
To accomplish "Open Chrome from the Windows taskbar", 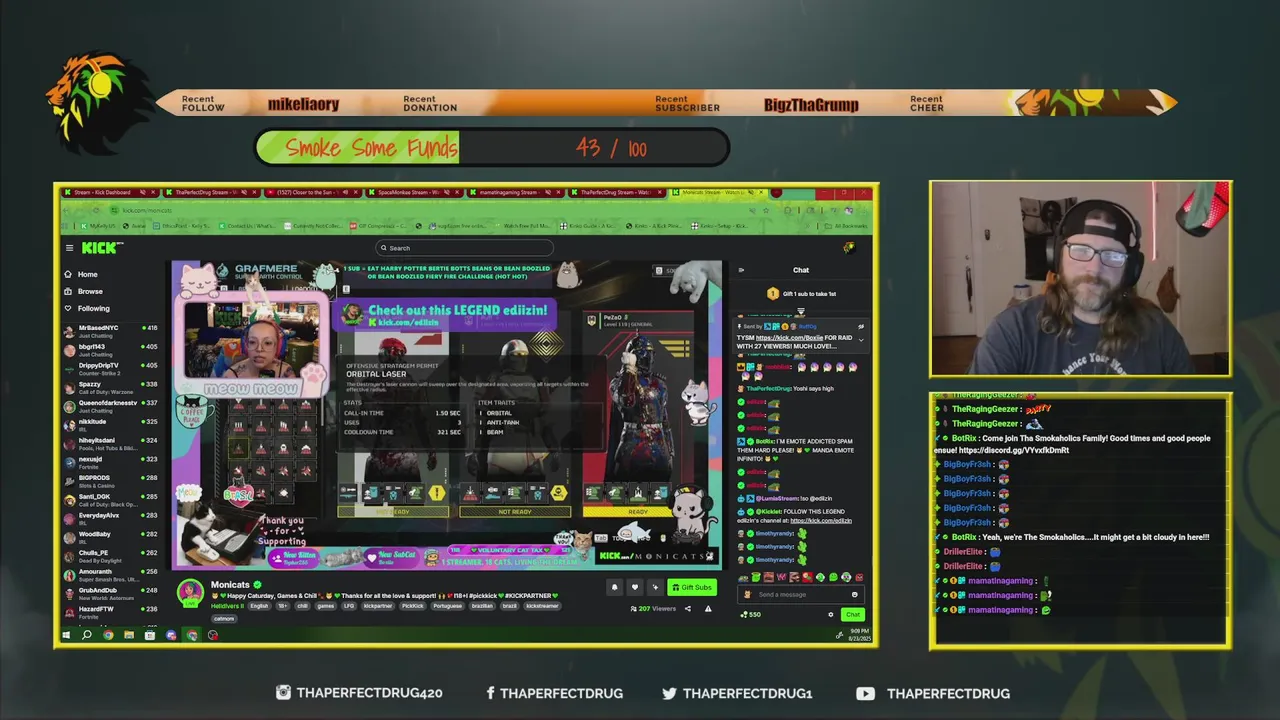I will tap(108, 635).
